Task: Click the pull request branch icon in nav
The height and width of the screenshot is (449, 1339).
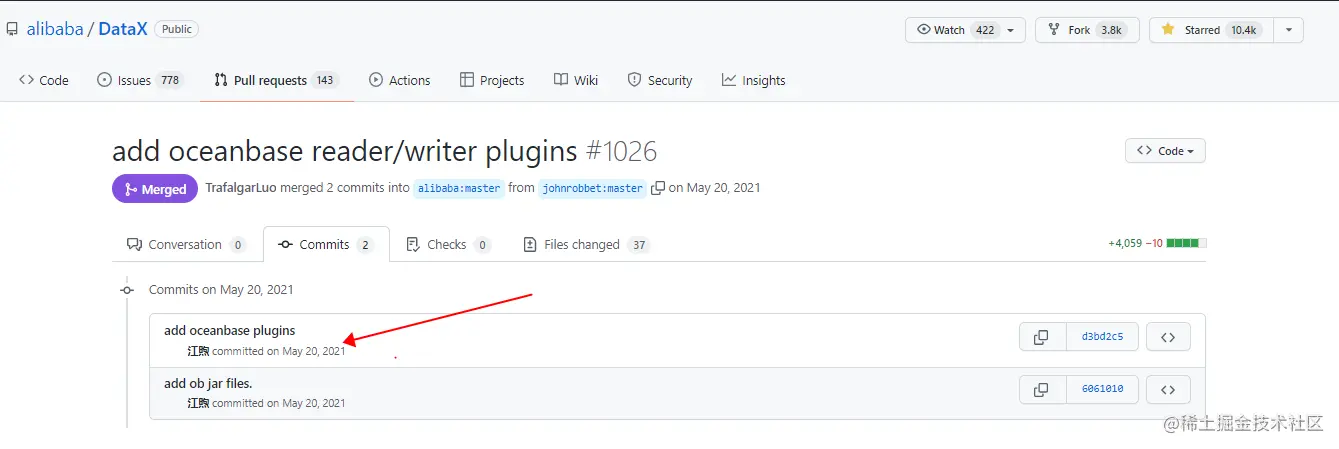Action: [220, 80]
